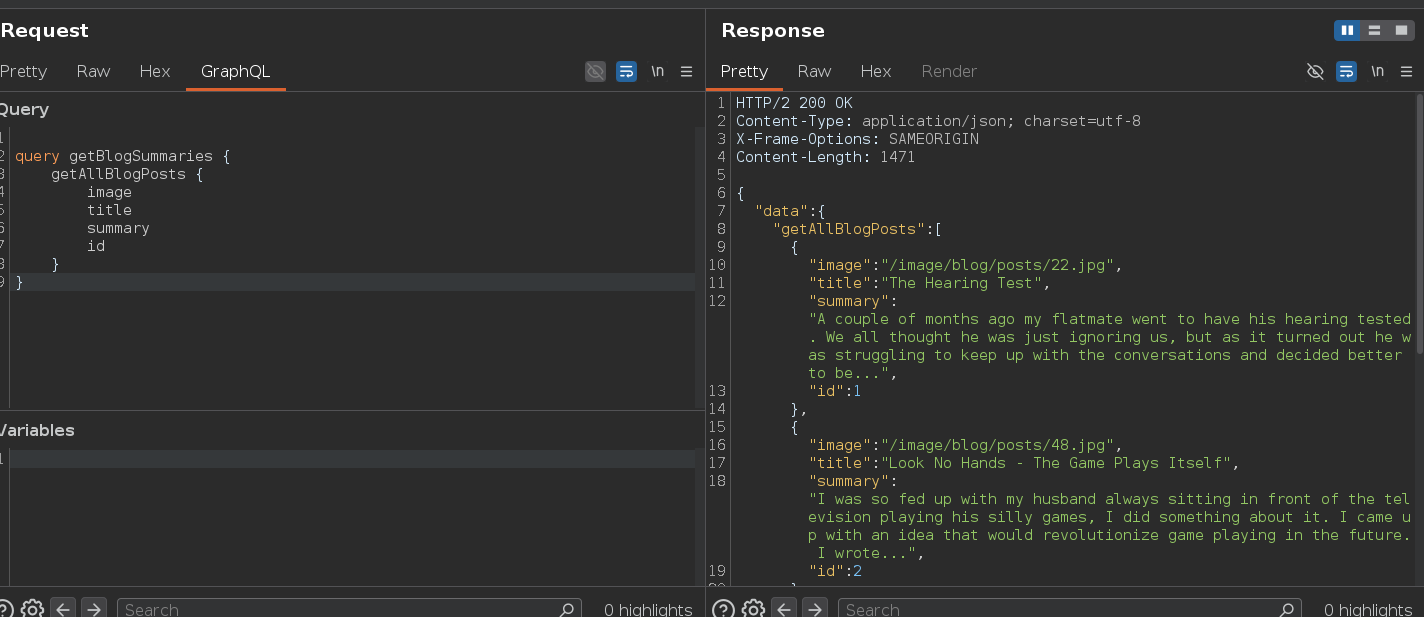Click the 'summary' field in Query editor

118,228
